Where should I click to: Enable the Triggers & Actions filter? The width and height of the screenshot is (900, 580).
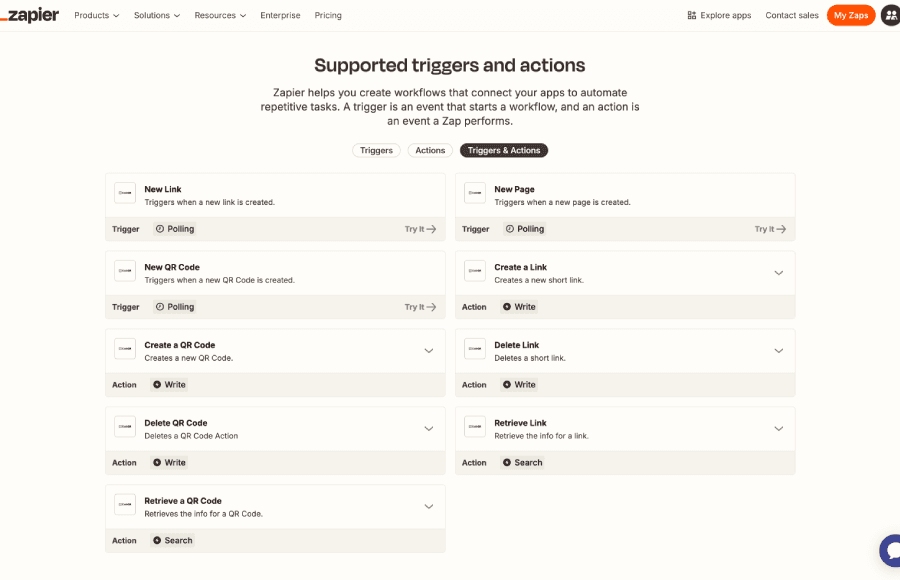point(503,150)
